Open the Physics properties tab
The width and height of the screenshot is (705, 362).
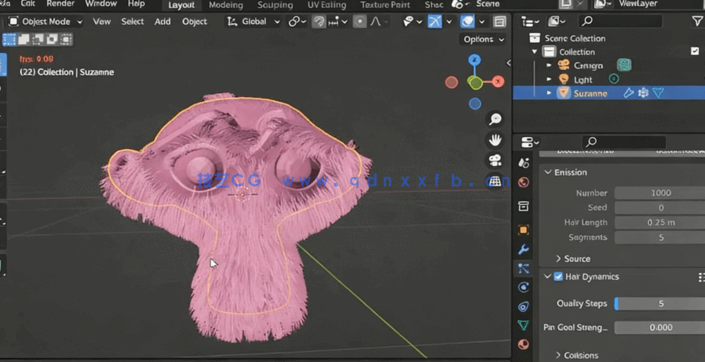coord(523,287)
